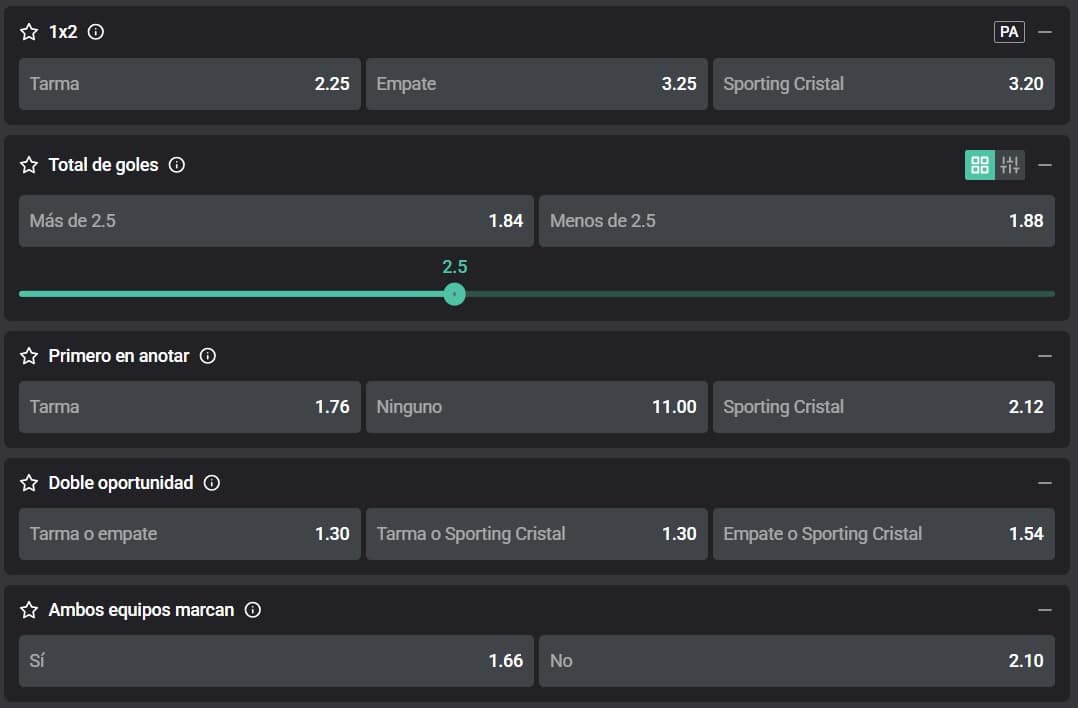1078x708 pixels.
Task: Favorite the 1x2 market with star icon
Action: [29, 32]
